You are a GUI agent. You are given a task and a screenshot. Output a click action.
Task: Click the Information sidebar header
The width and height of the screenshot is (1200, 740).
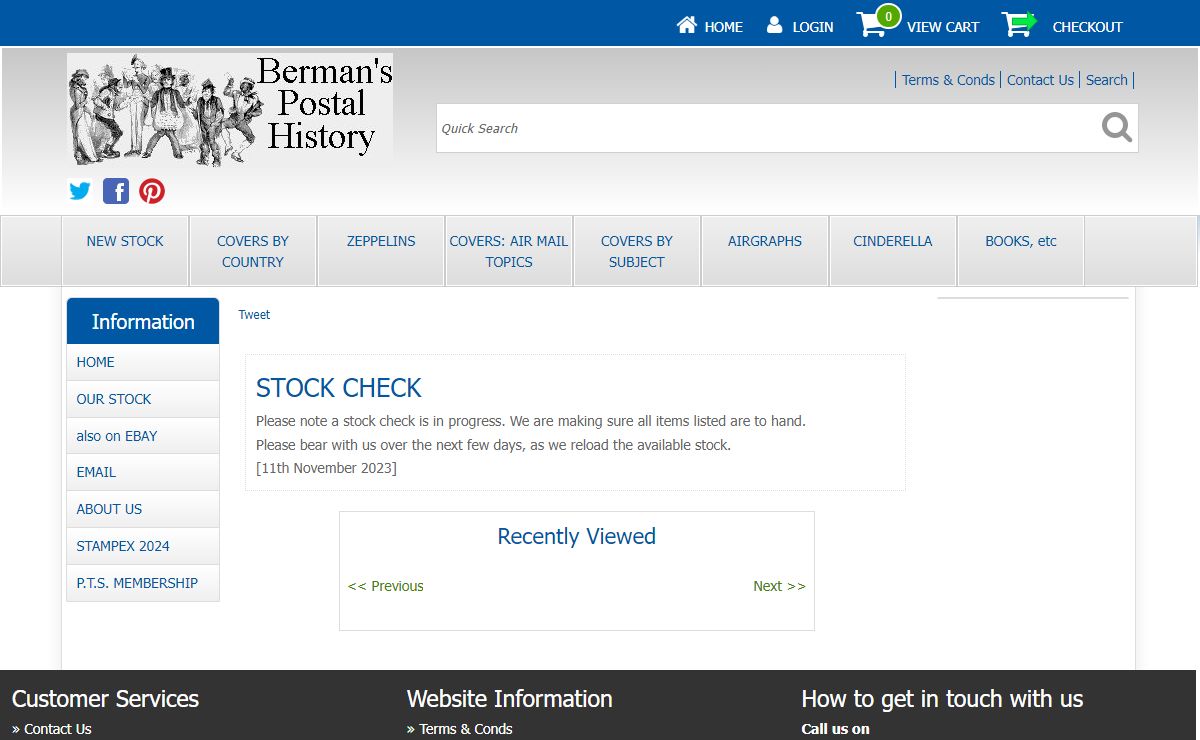[143, 321]
